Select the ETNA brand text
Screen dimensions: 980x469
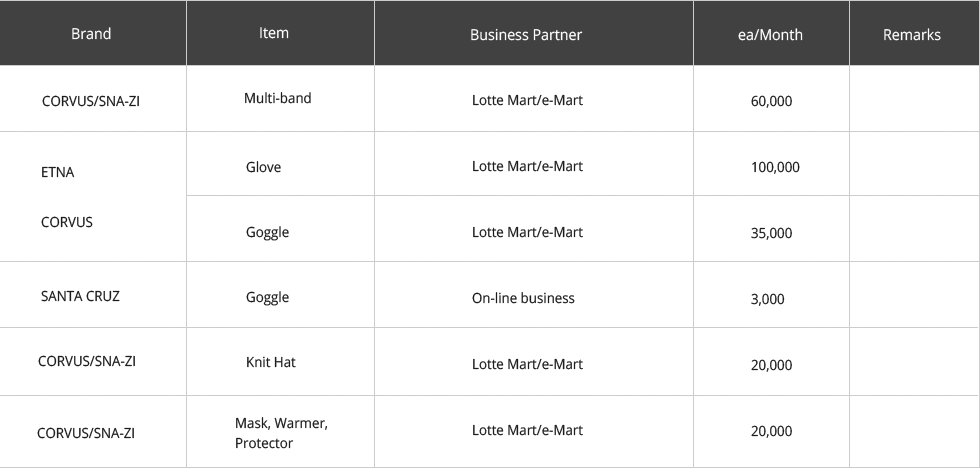click(x=58, y=172)
